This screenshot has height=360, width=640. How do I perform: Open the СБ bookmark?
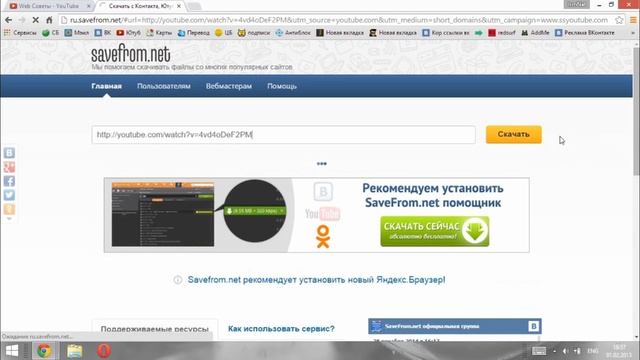pyautogui.click(x=51, y=33)
